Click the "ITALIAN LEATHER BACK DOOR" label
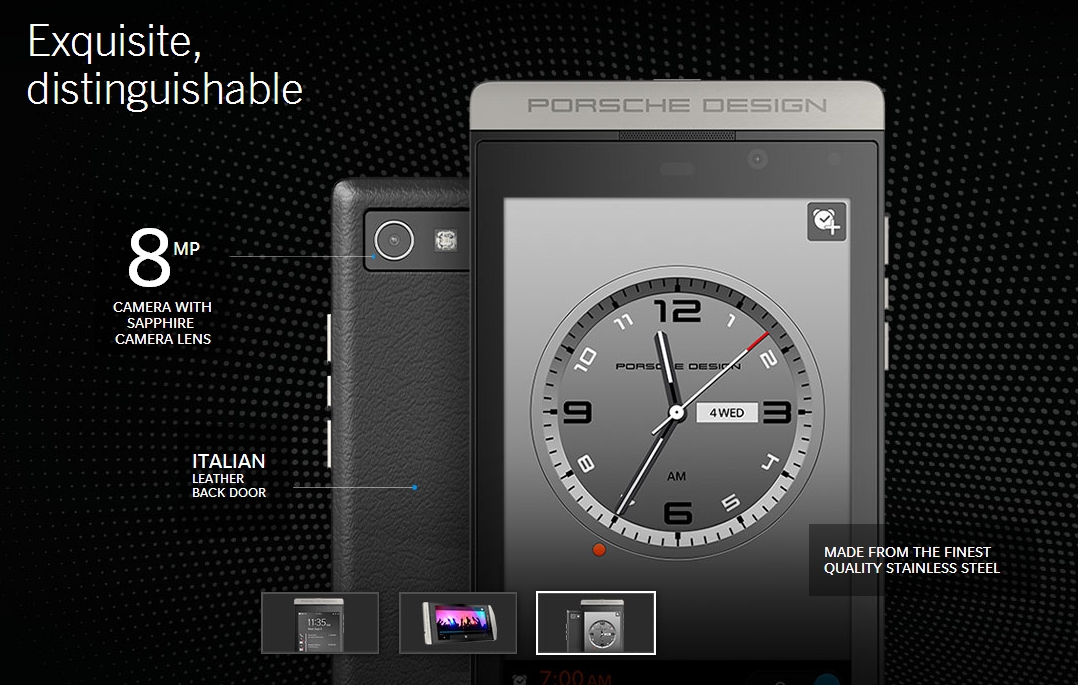The width and height of the screenshot is (1078, 685). point(229,475)
